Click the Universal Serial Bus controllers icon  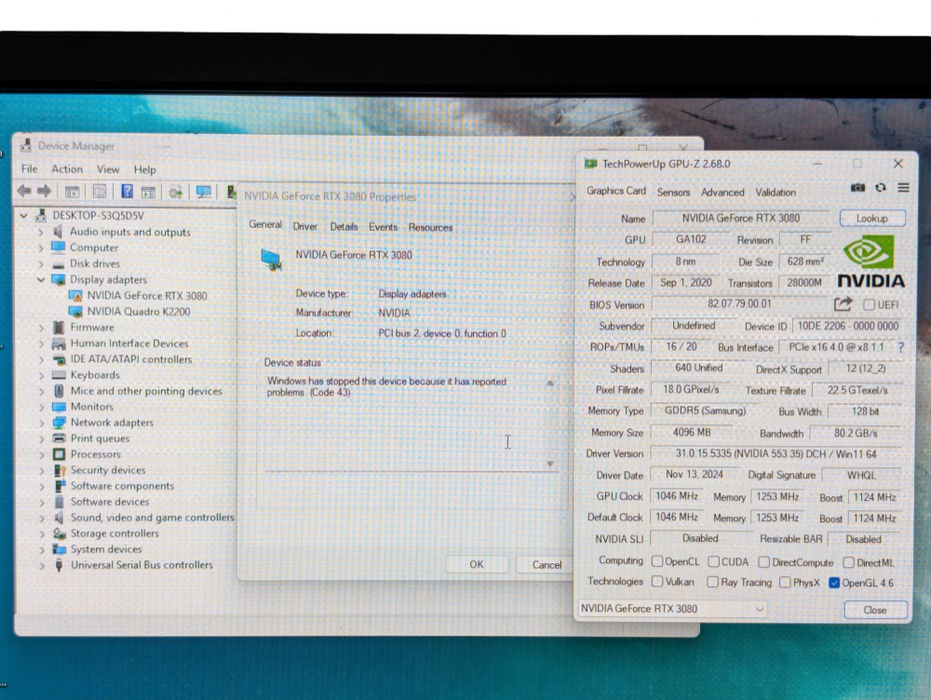(59, 565)
